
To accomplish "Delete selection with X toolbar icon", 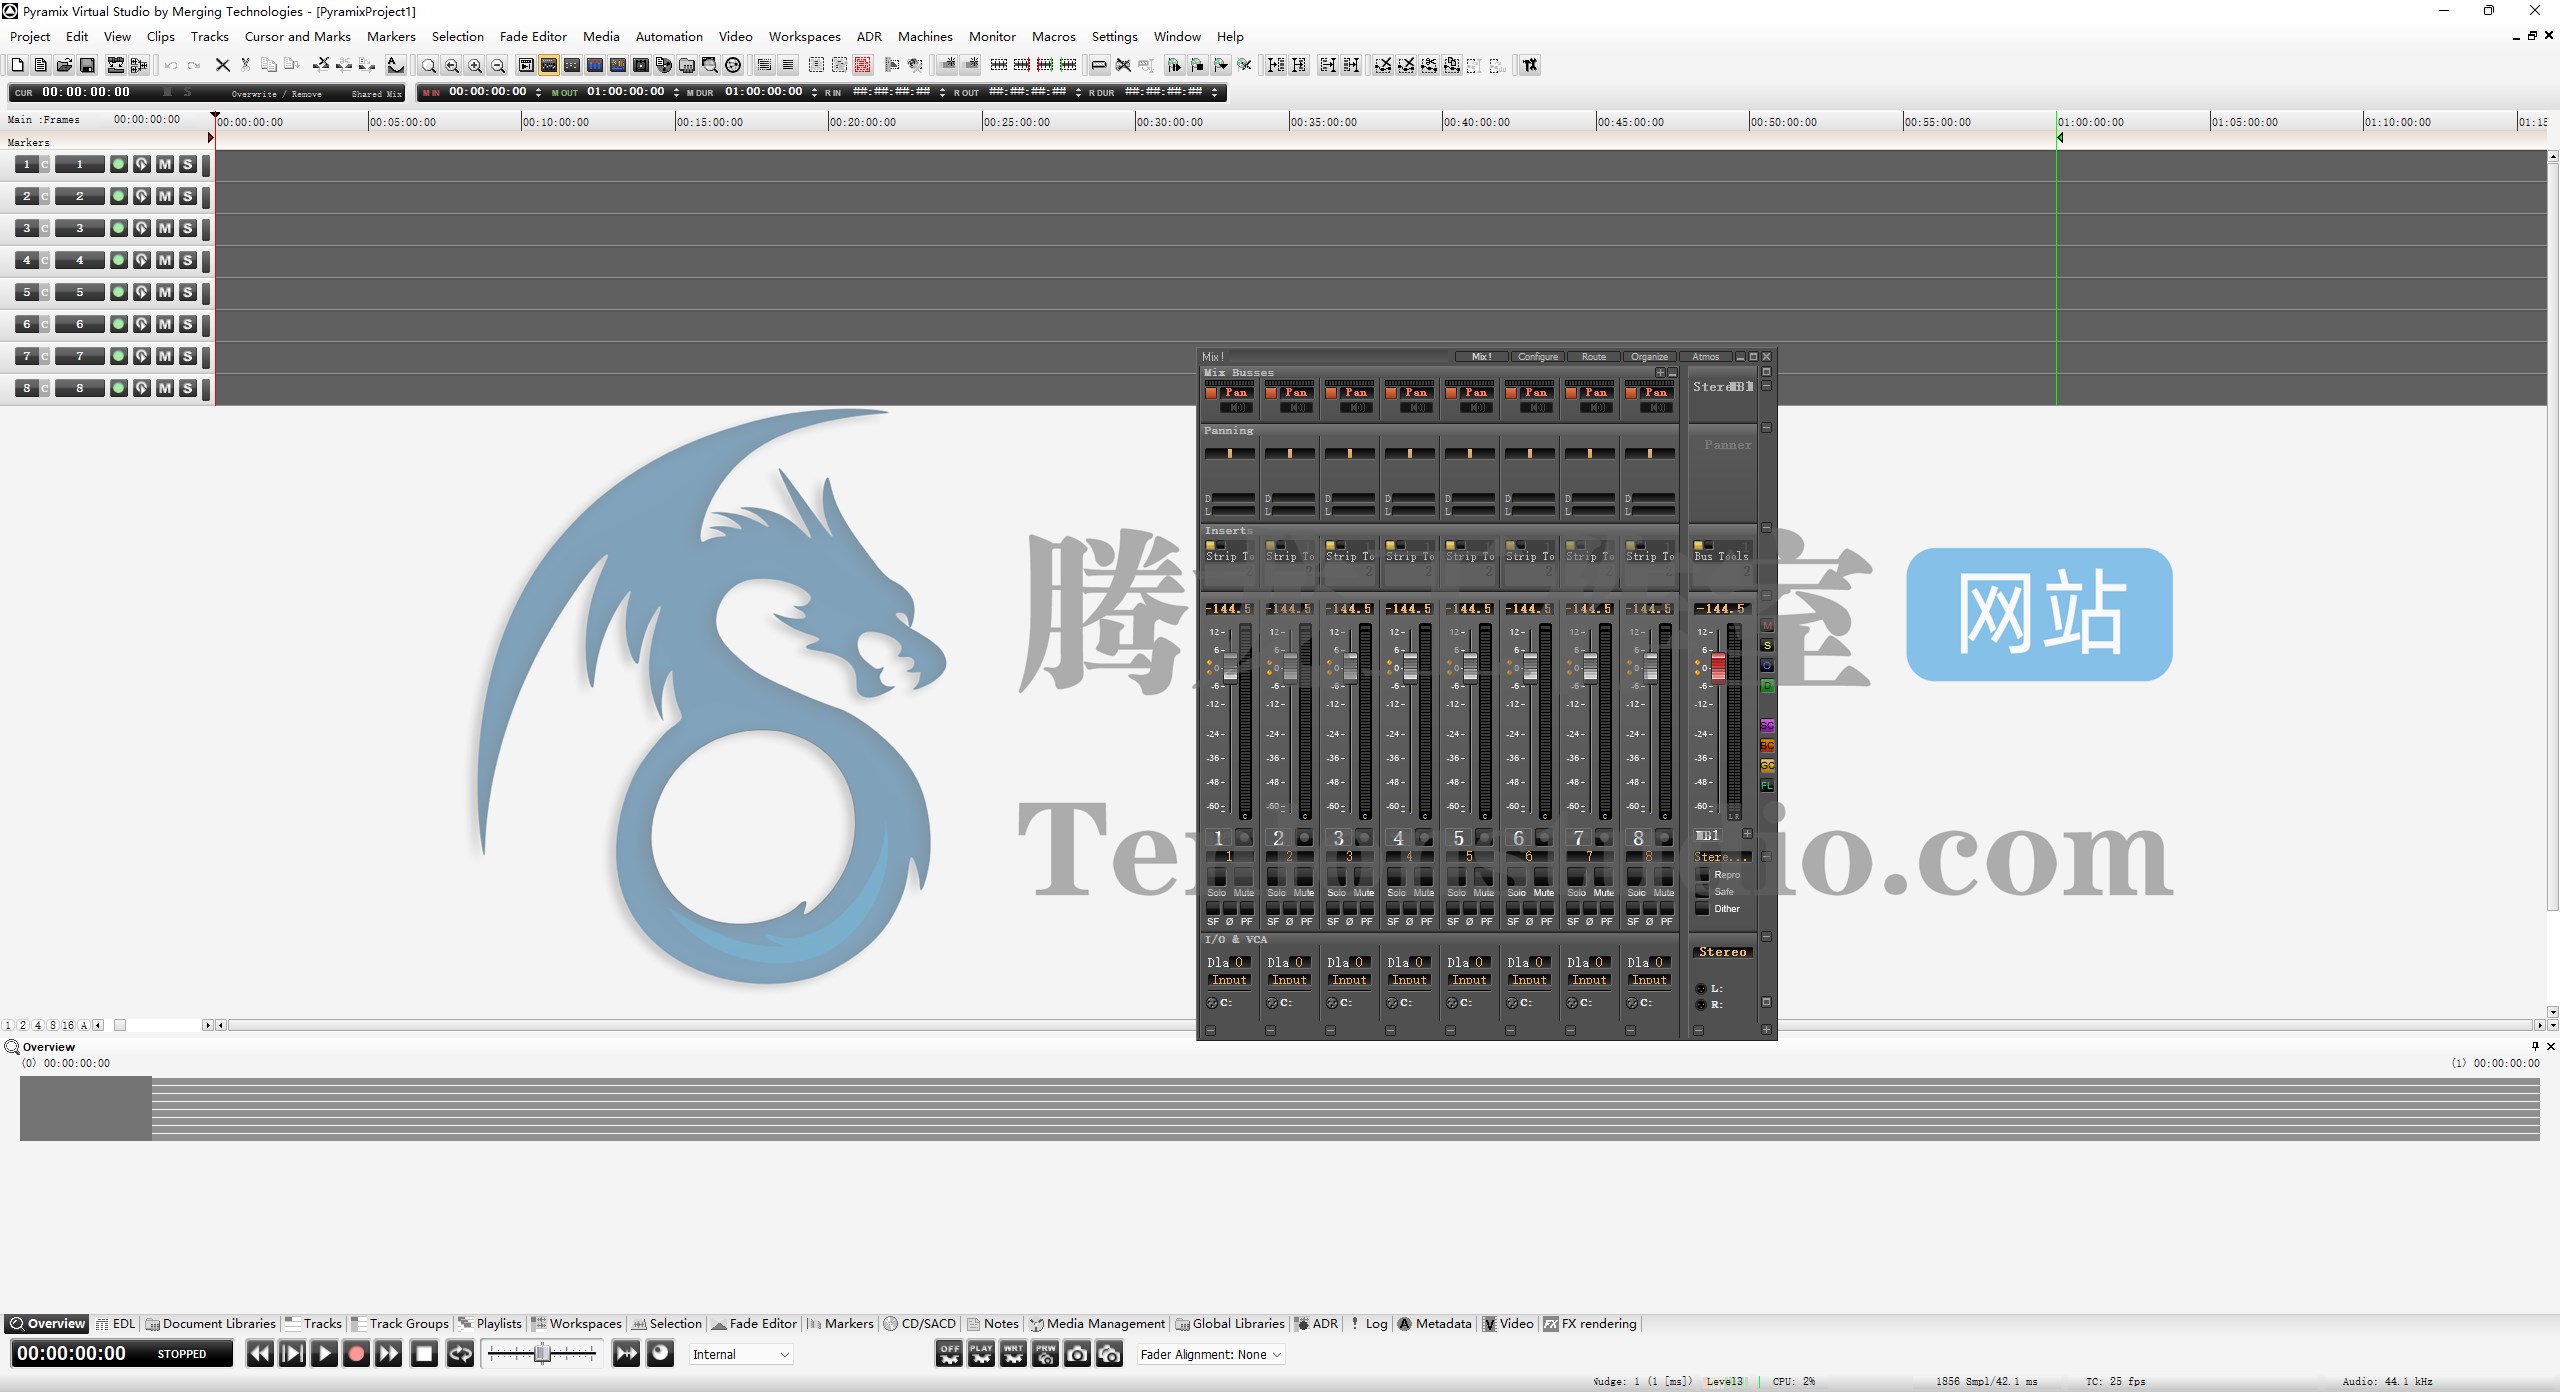I will pyautogui.click(x=222, y=65).
